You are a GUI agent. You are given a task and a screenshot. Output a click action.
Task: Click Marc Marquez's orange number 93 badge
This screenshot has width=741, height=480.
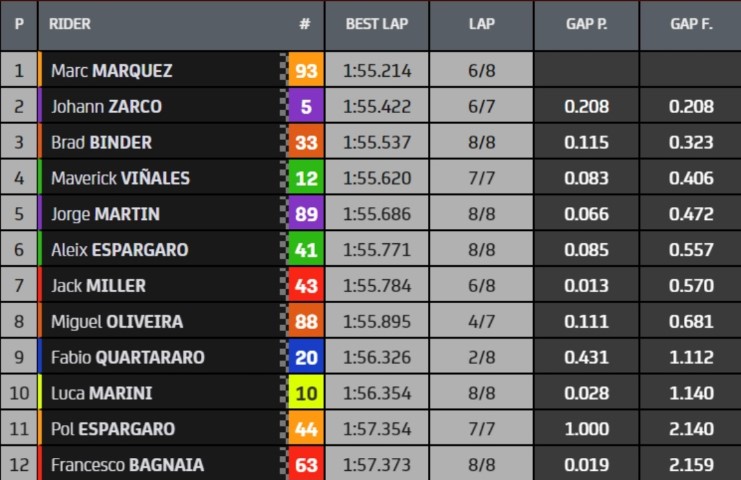pos(305,71)
